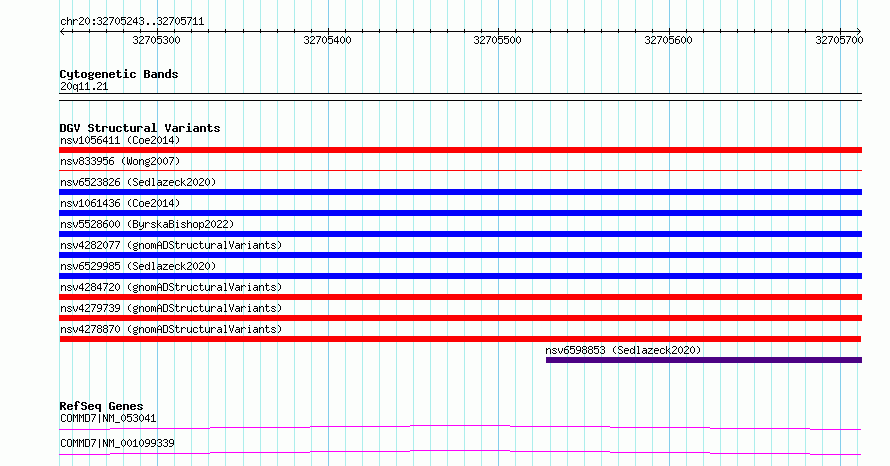This screenshot has width=890, height=466.
Task: Open the nsv1061436 (Coe2014) label
Action: [x=120, y=203]
